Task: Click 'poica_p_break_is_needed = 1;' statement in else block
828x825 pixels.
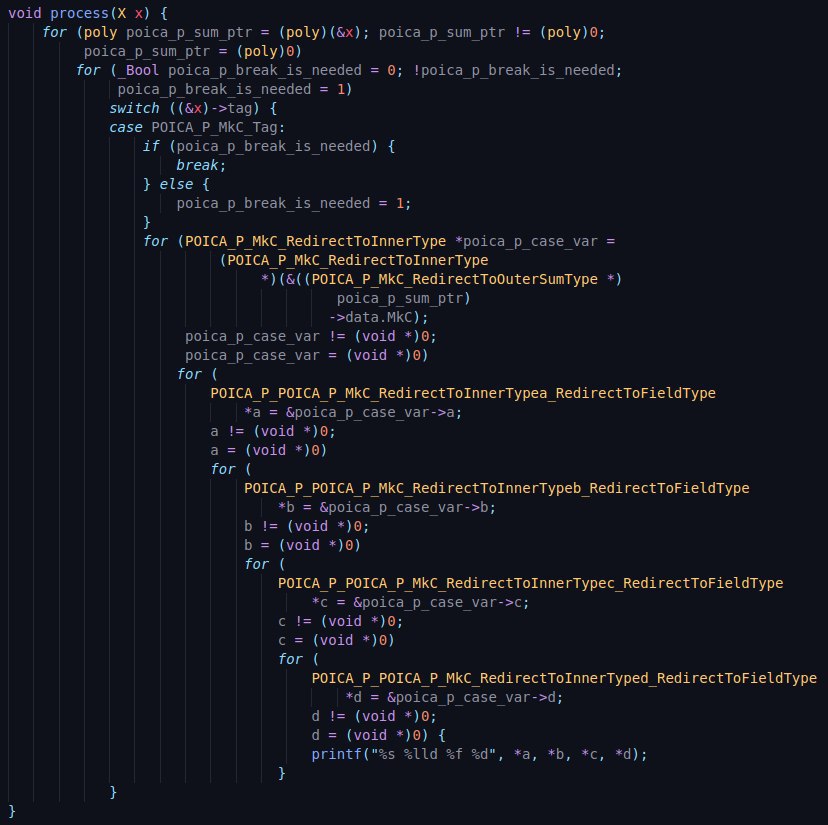Action: [x=294, y=203]
